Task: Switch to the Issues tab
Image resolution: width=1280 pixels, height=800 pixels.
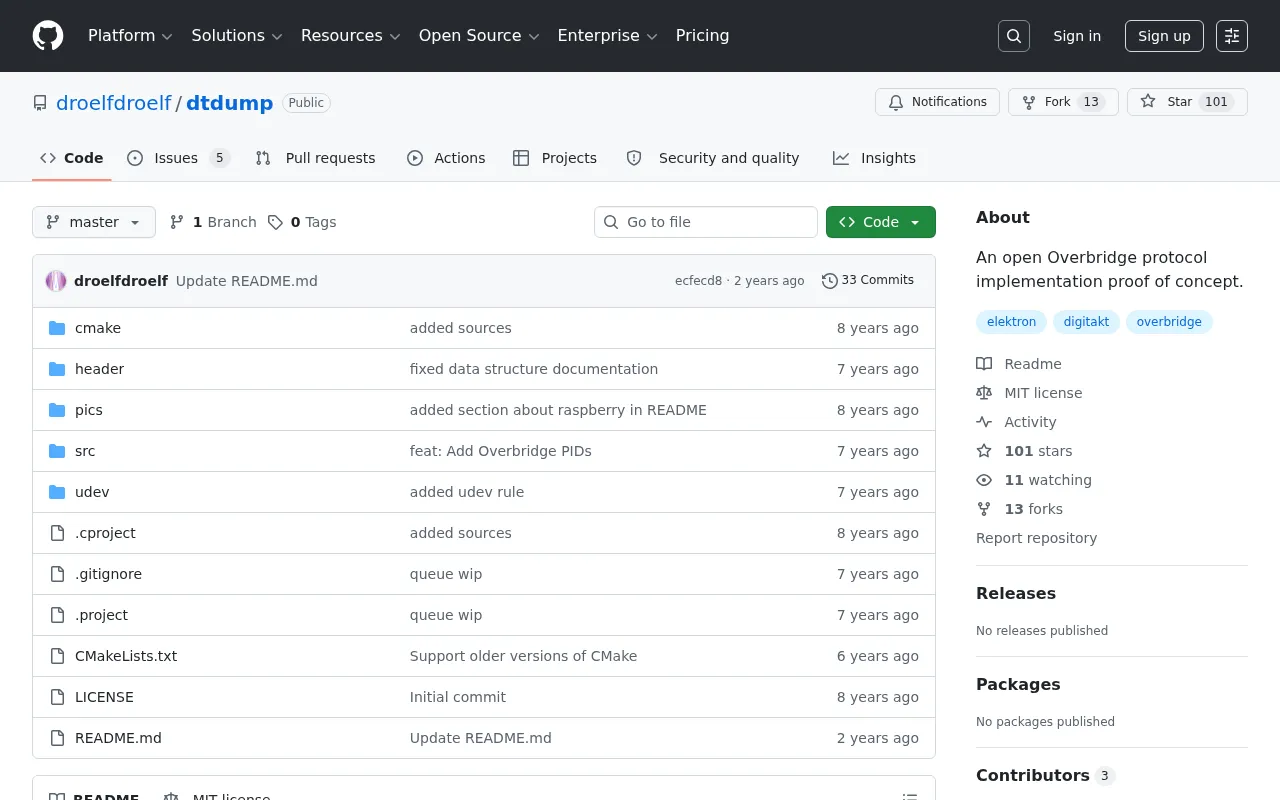Action: 179,158
